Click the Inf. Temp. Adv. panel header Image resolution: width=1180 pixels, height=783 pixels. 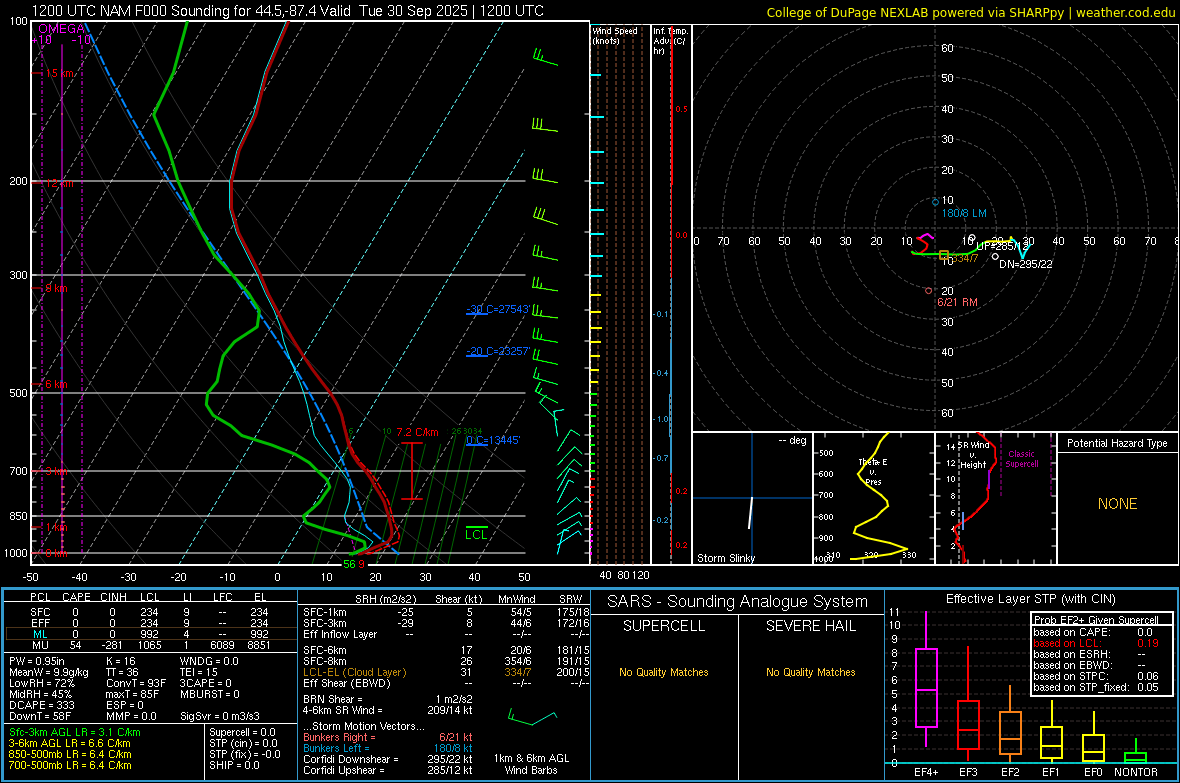(670, 41)
